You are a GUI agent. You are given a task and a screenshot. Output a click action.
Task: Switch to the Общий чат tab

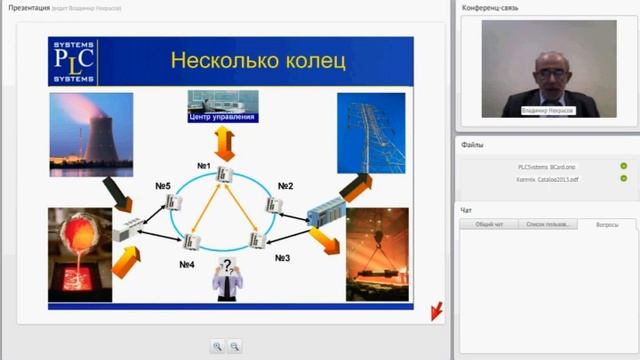[x=489, y=224]
